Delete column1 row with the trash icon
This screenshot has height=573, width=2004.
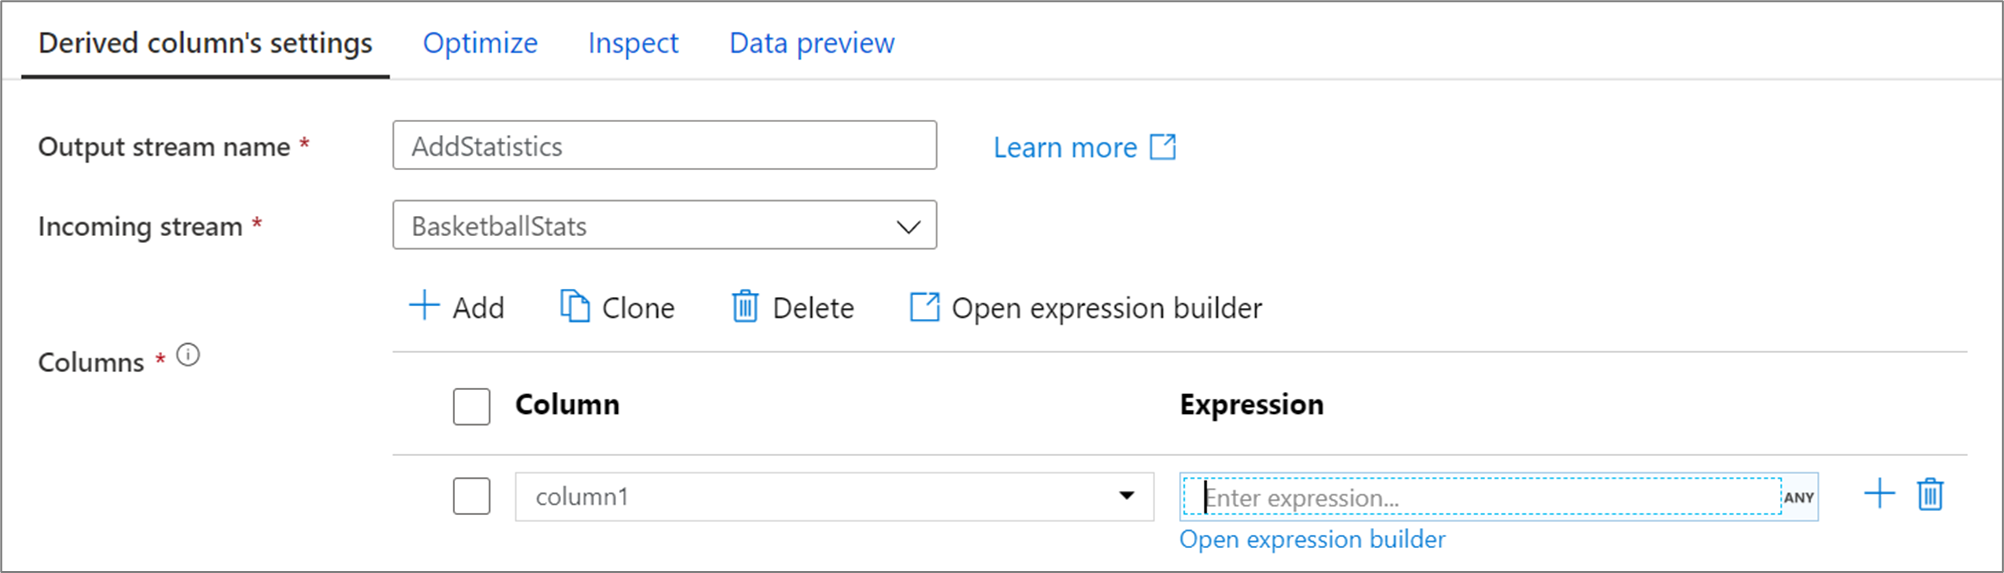click(1930, 494)
